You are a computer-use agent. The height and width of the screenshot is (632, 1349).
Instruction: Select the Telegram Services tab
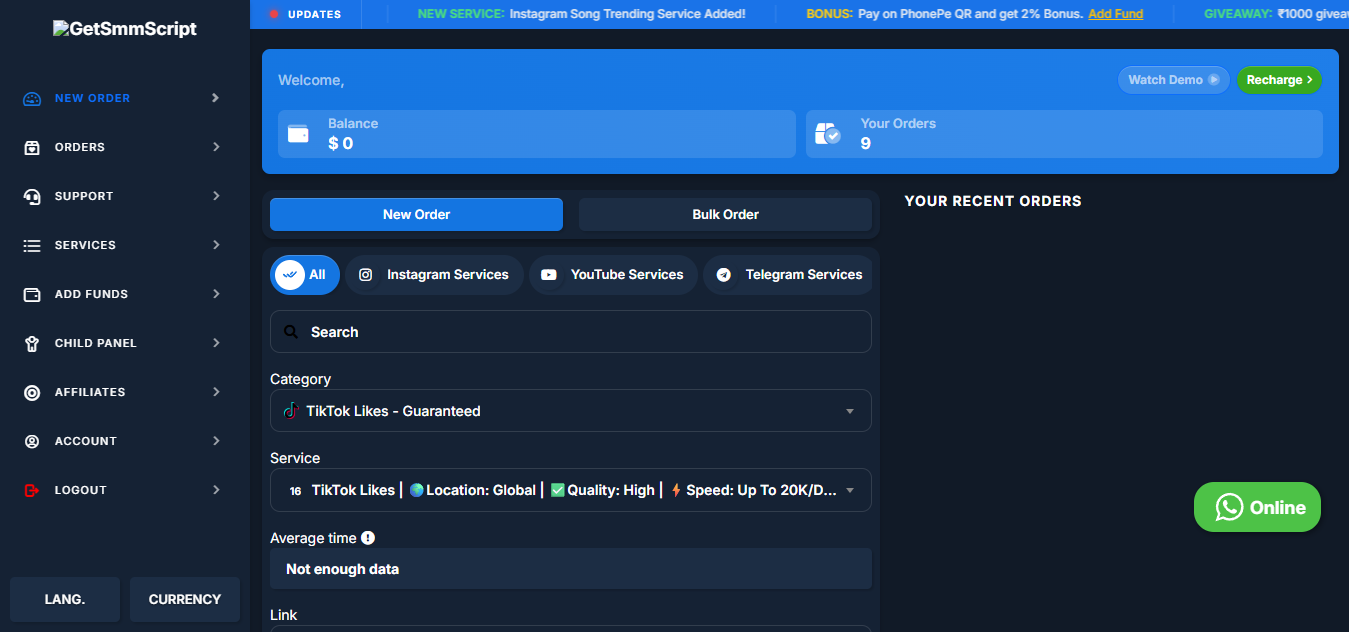pyautogui.click(x=788, y=274)
